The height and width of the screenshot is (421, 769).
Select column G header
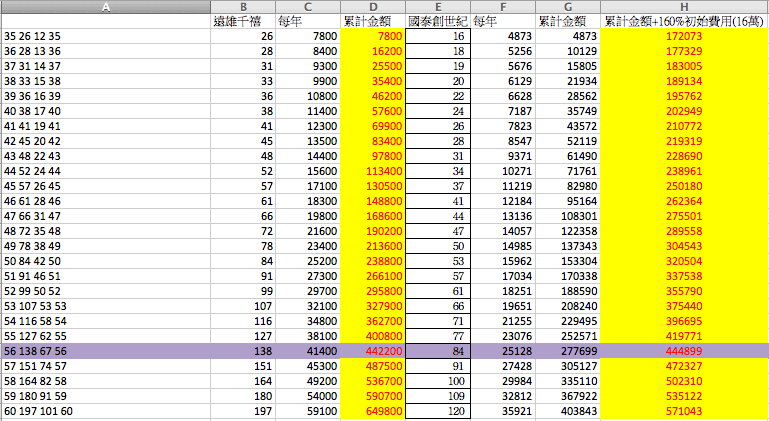pyautogui.click(x=568, y=7)
